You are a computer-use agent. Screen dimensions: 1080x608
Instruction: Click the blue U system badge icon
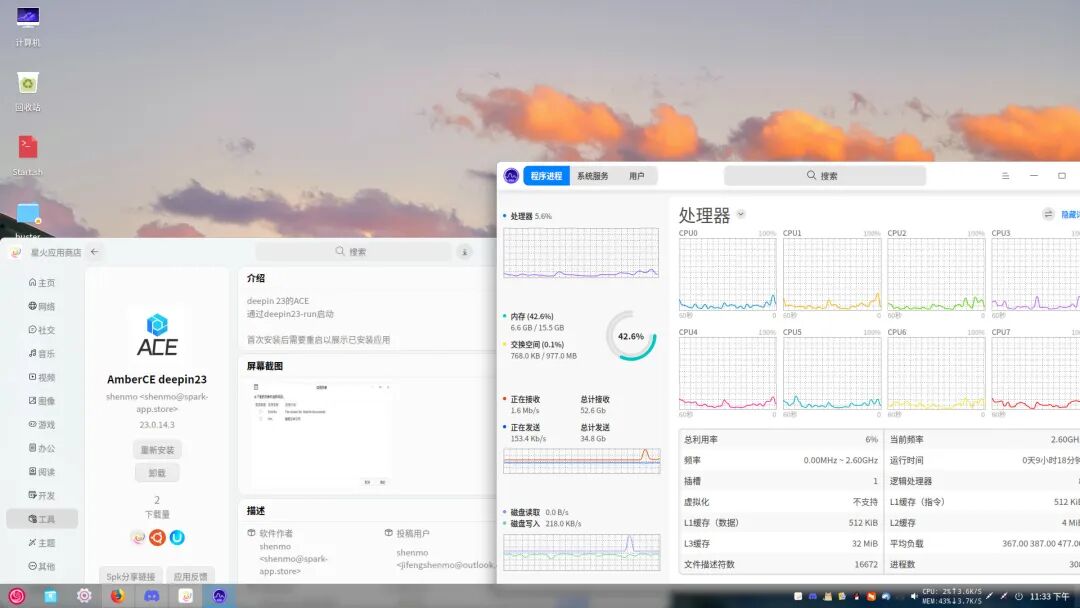tap(177, 537)
